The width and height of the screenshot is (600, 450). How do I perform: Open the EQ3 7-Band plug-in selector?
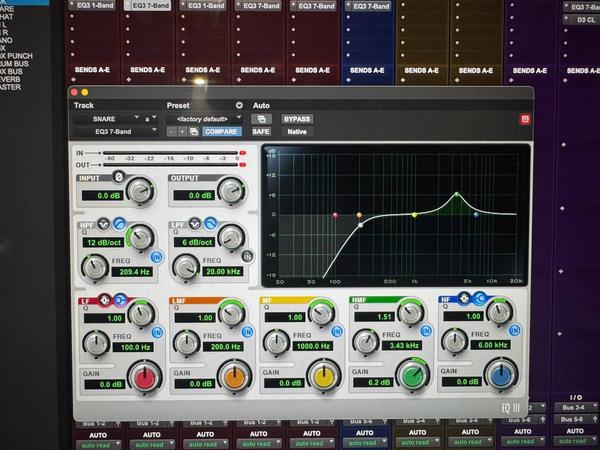click(108, 131)
